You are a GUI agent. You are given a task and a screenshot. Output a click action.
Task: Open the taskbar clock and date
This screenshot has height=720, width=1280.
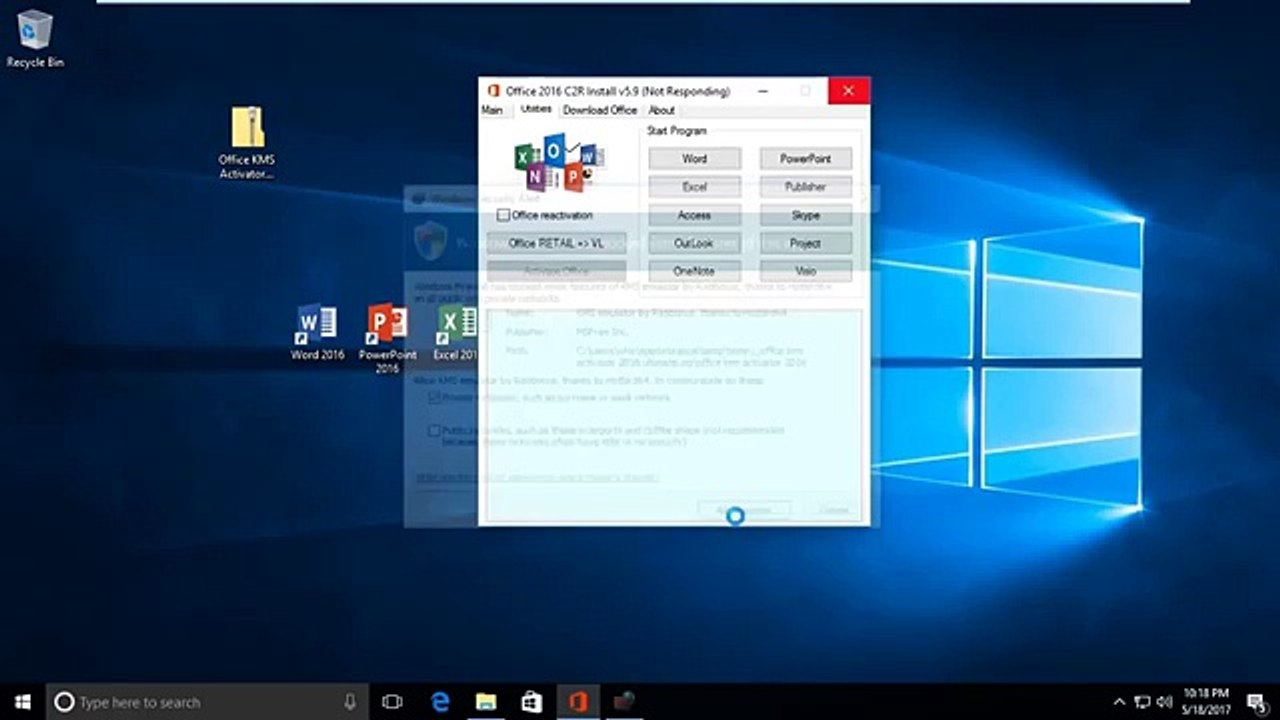point(1206,702)
